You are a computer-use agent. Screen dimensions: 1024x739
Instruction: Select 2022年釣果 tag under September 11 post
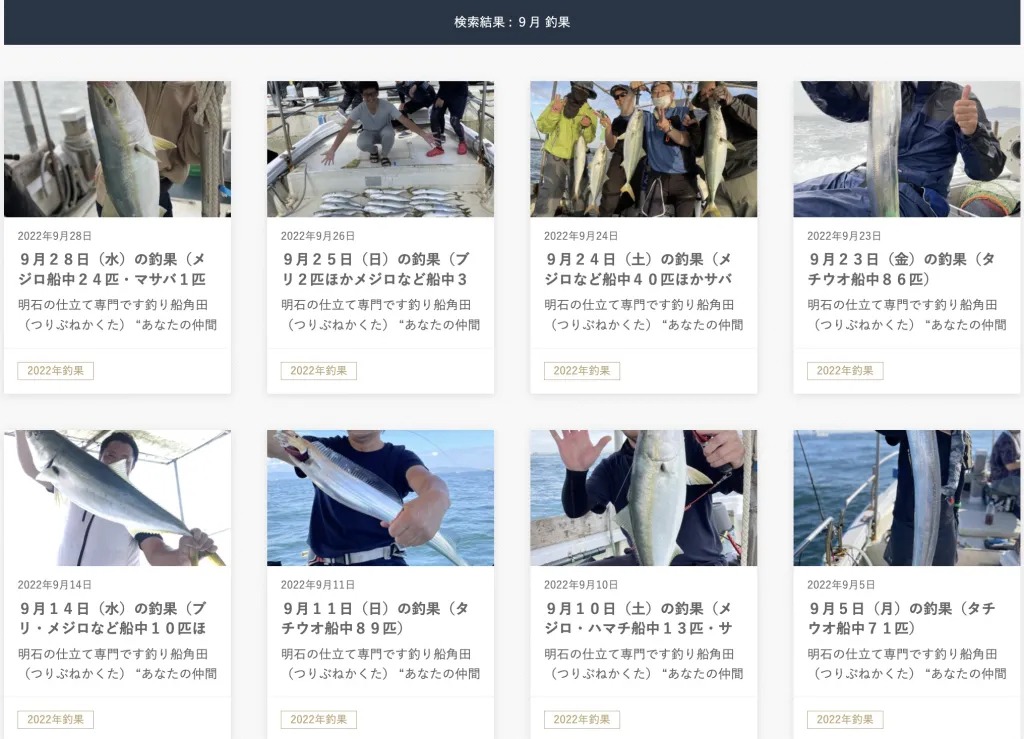pos(319,719)
